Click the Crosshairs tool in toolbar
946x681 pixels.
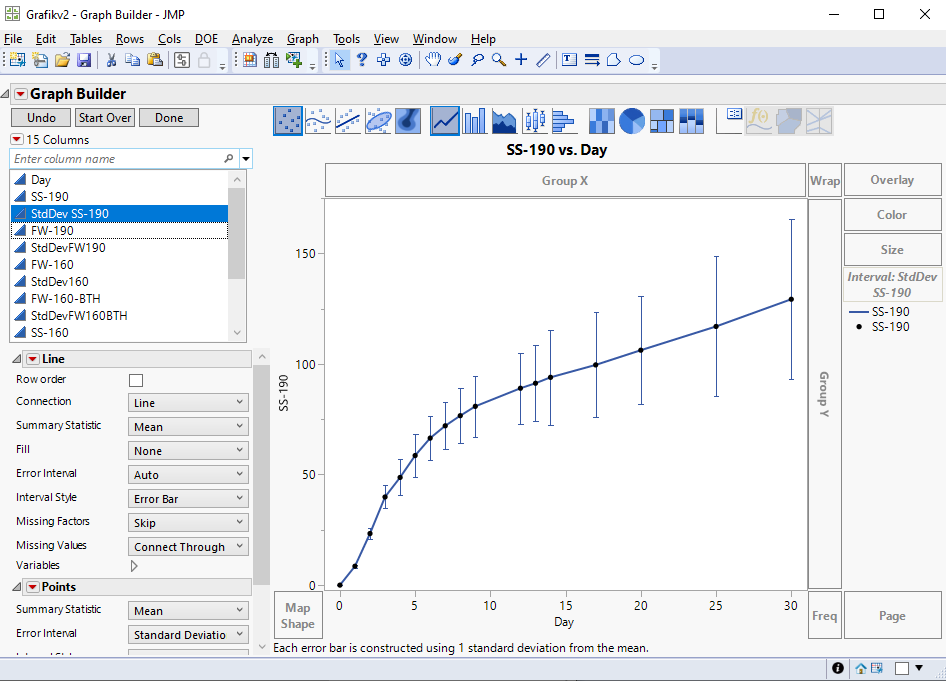click(x=521, y=60)
